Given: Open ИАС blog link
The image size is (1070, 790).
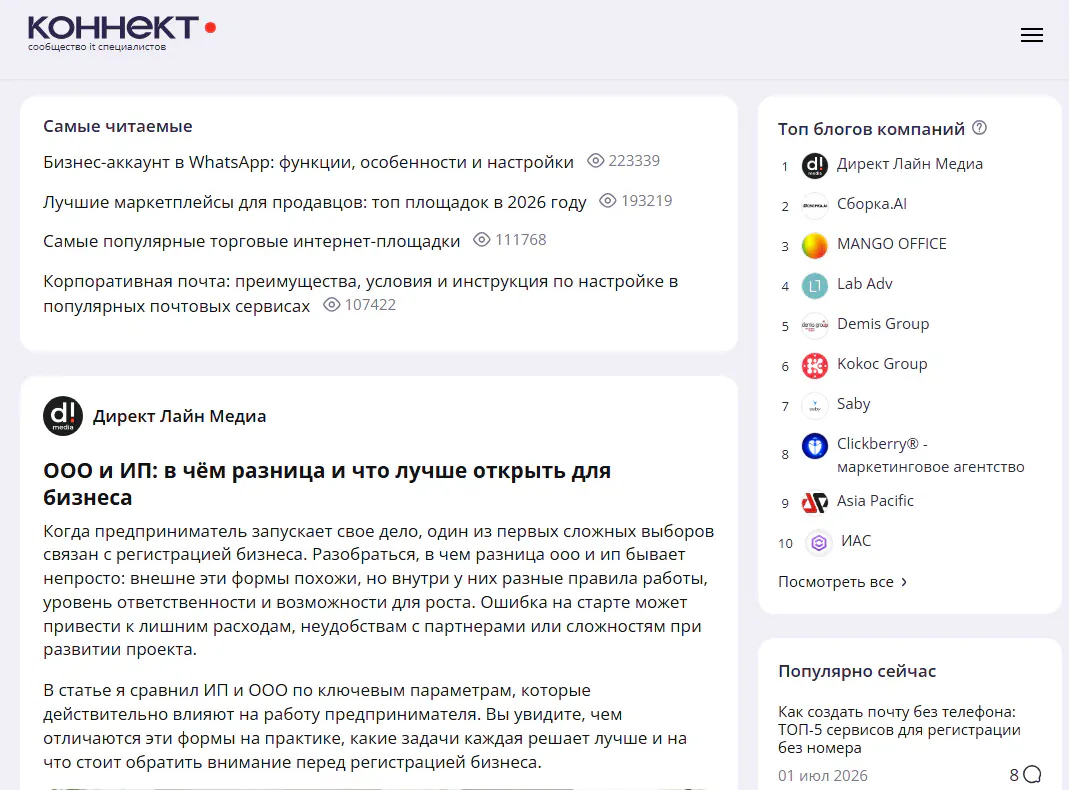Looking at the screenshot, I should click(x=856, y=541).
